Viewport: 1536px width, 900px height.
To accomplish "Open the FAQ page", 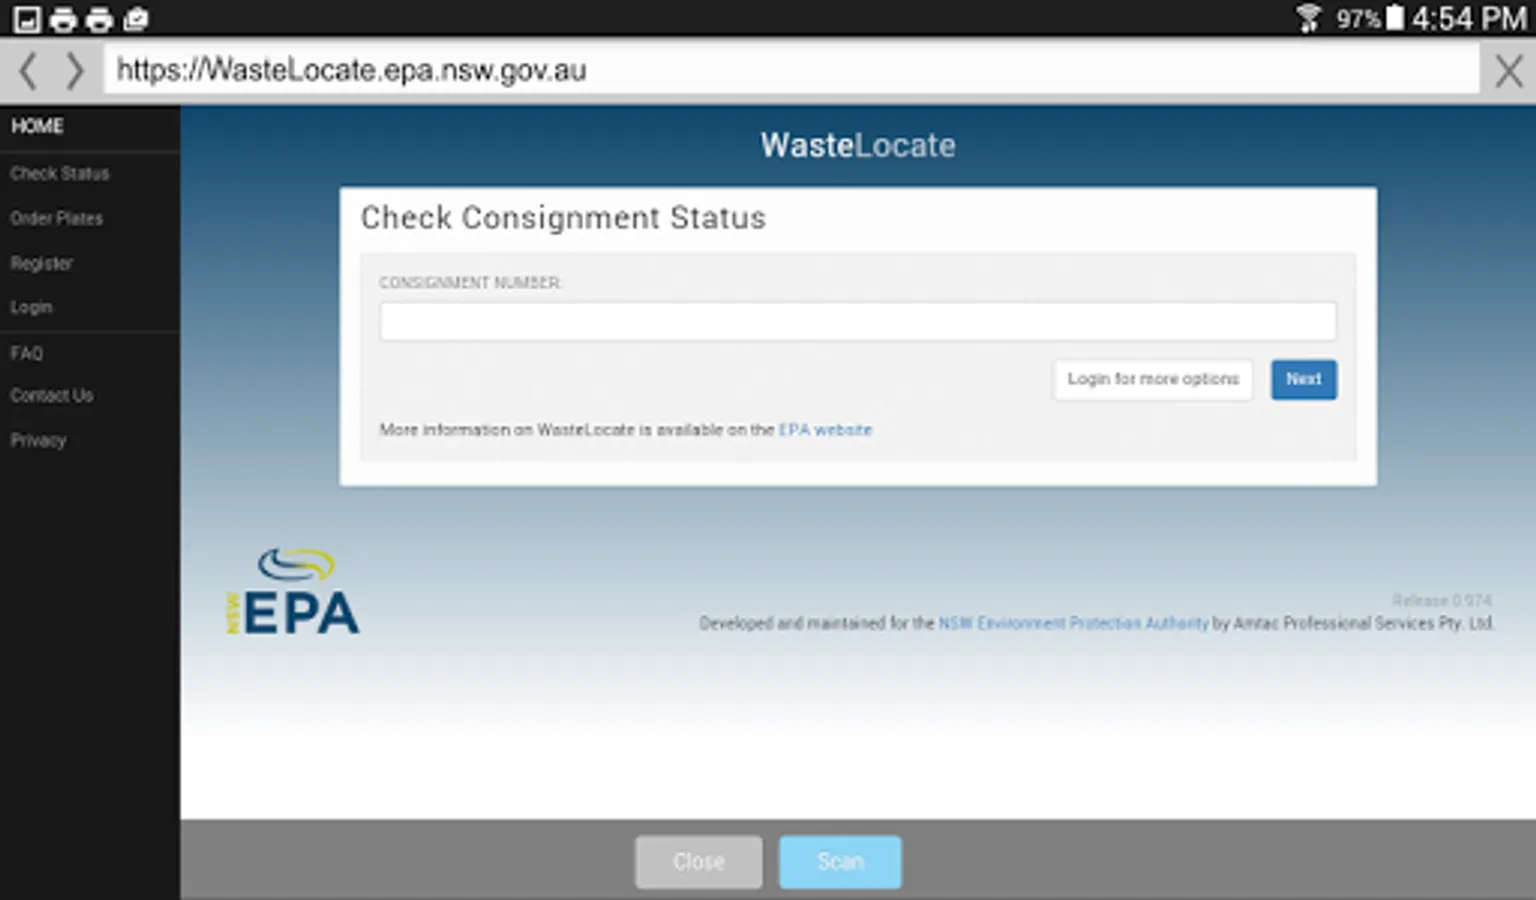I will (26, 353).
